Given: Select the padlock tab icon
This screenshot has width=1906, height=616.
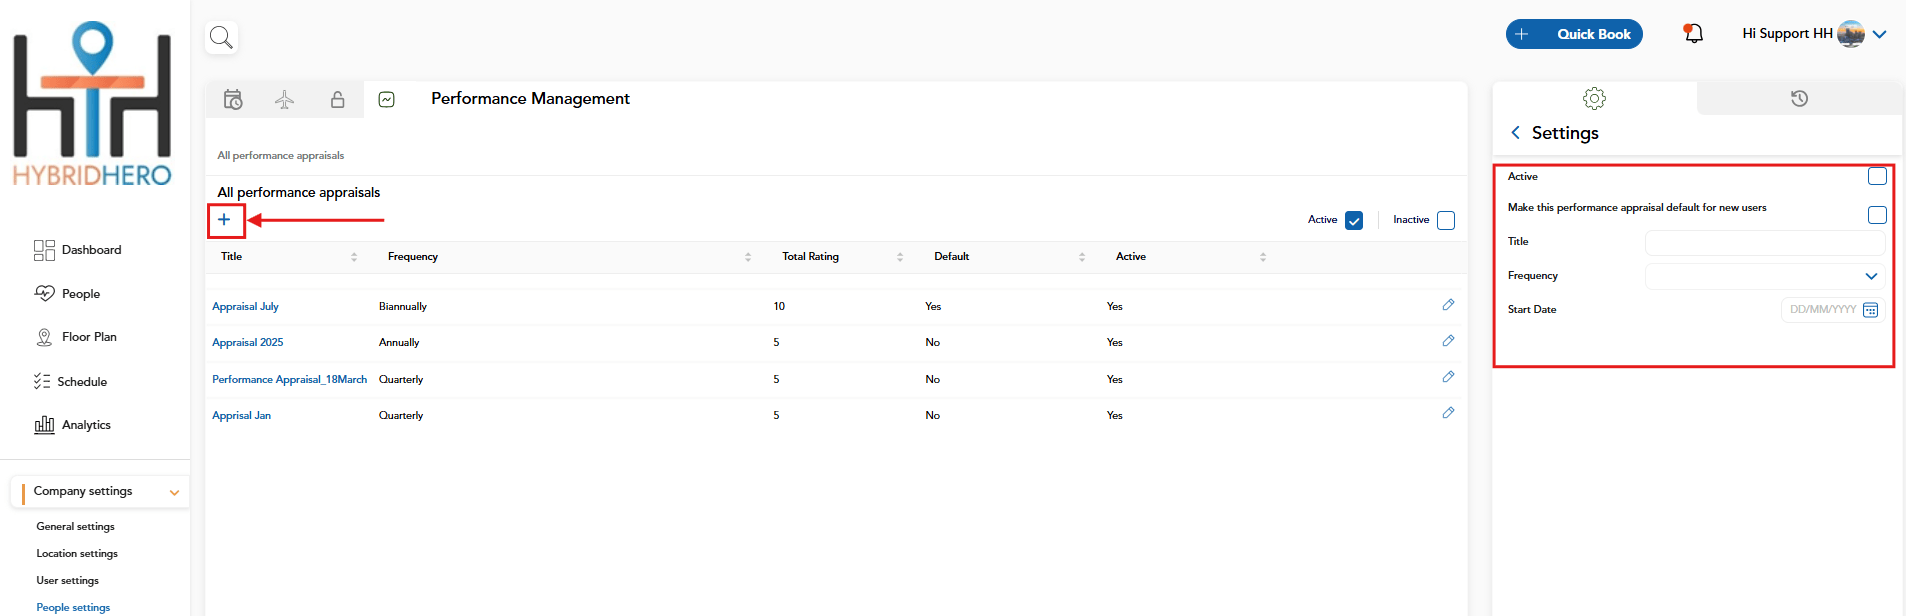Looking at the screenshot, I should point(338,99).
